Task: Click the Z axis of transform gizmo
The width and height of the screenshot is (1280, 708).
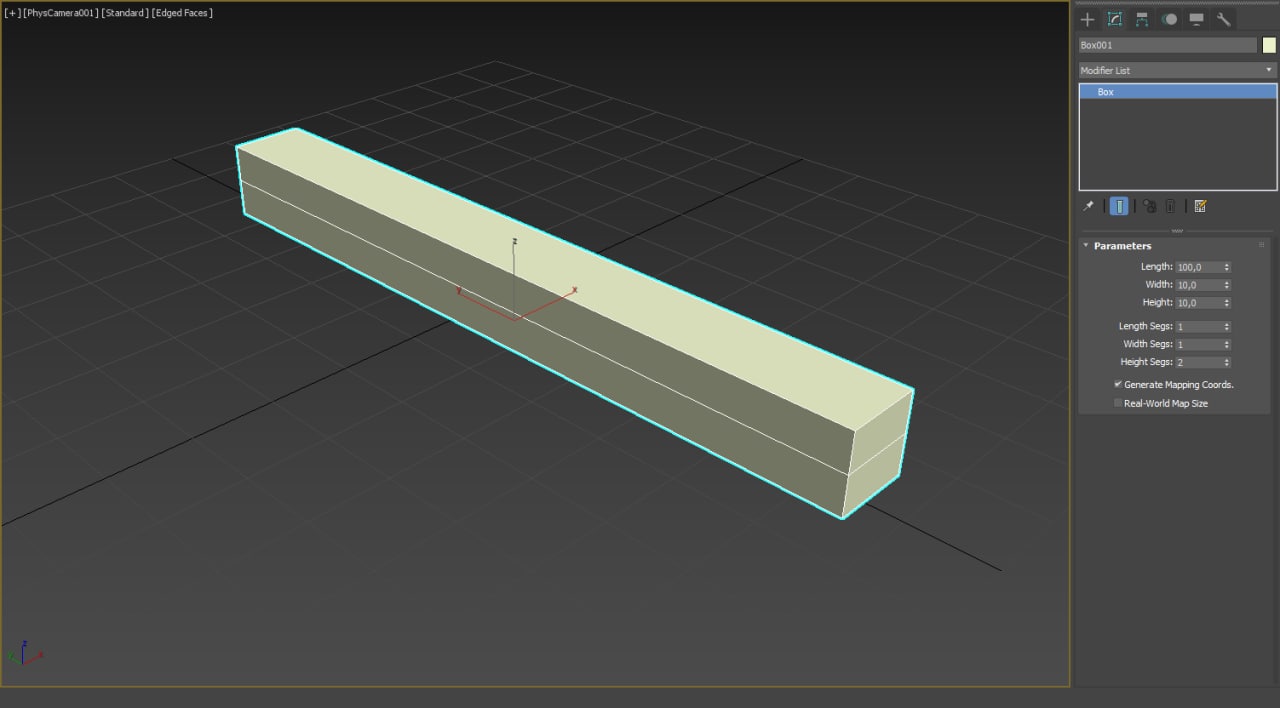Action: [514, 278]
